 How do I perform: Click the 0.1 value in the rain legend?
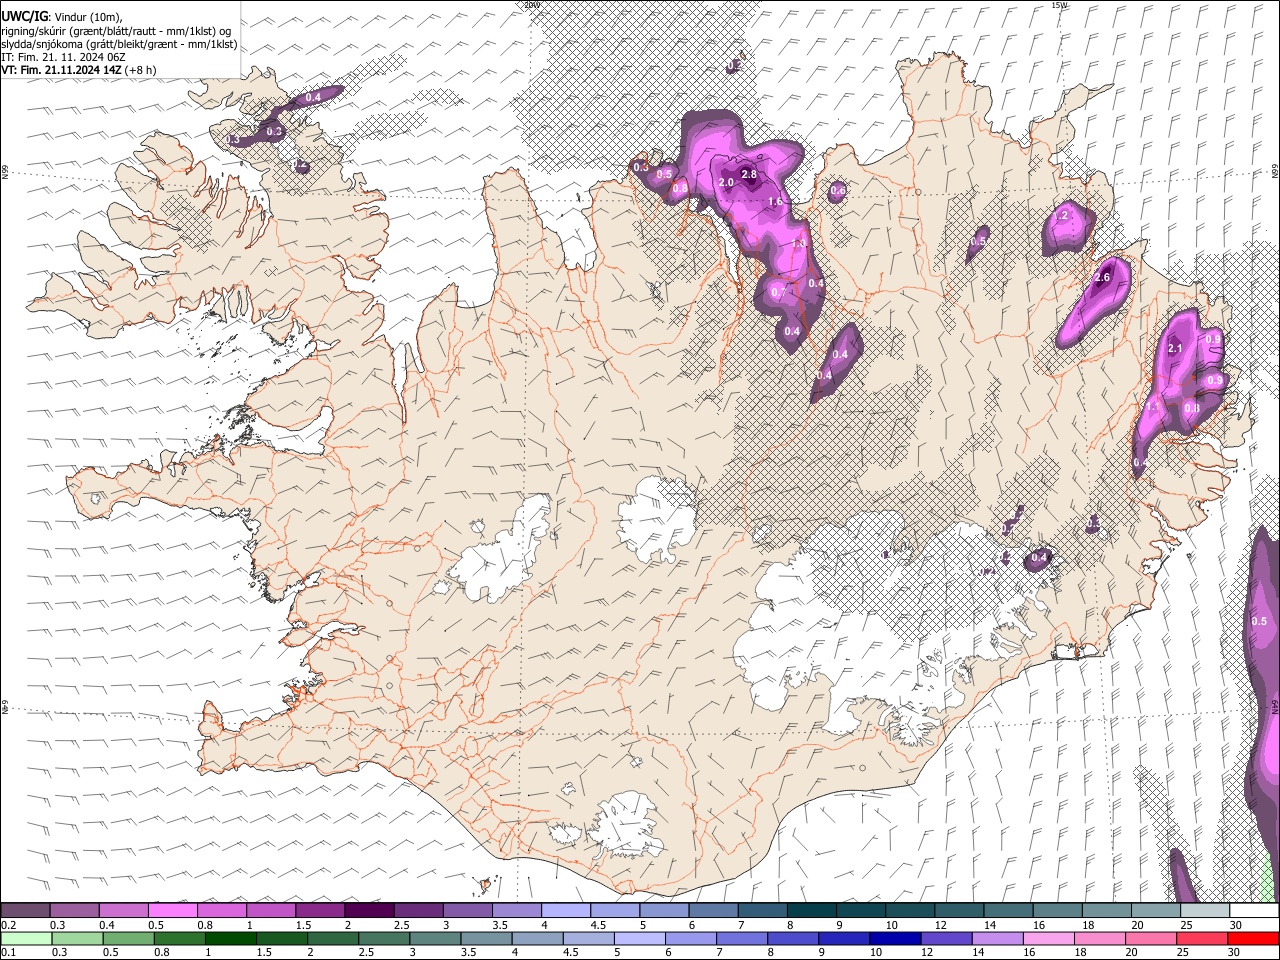coord(8,952)
